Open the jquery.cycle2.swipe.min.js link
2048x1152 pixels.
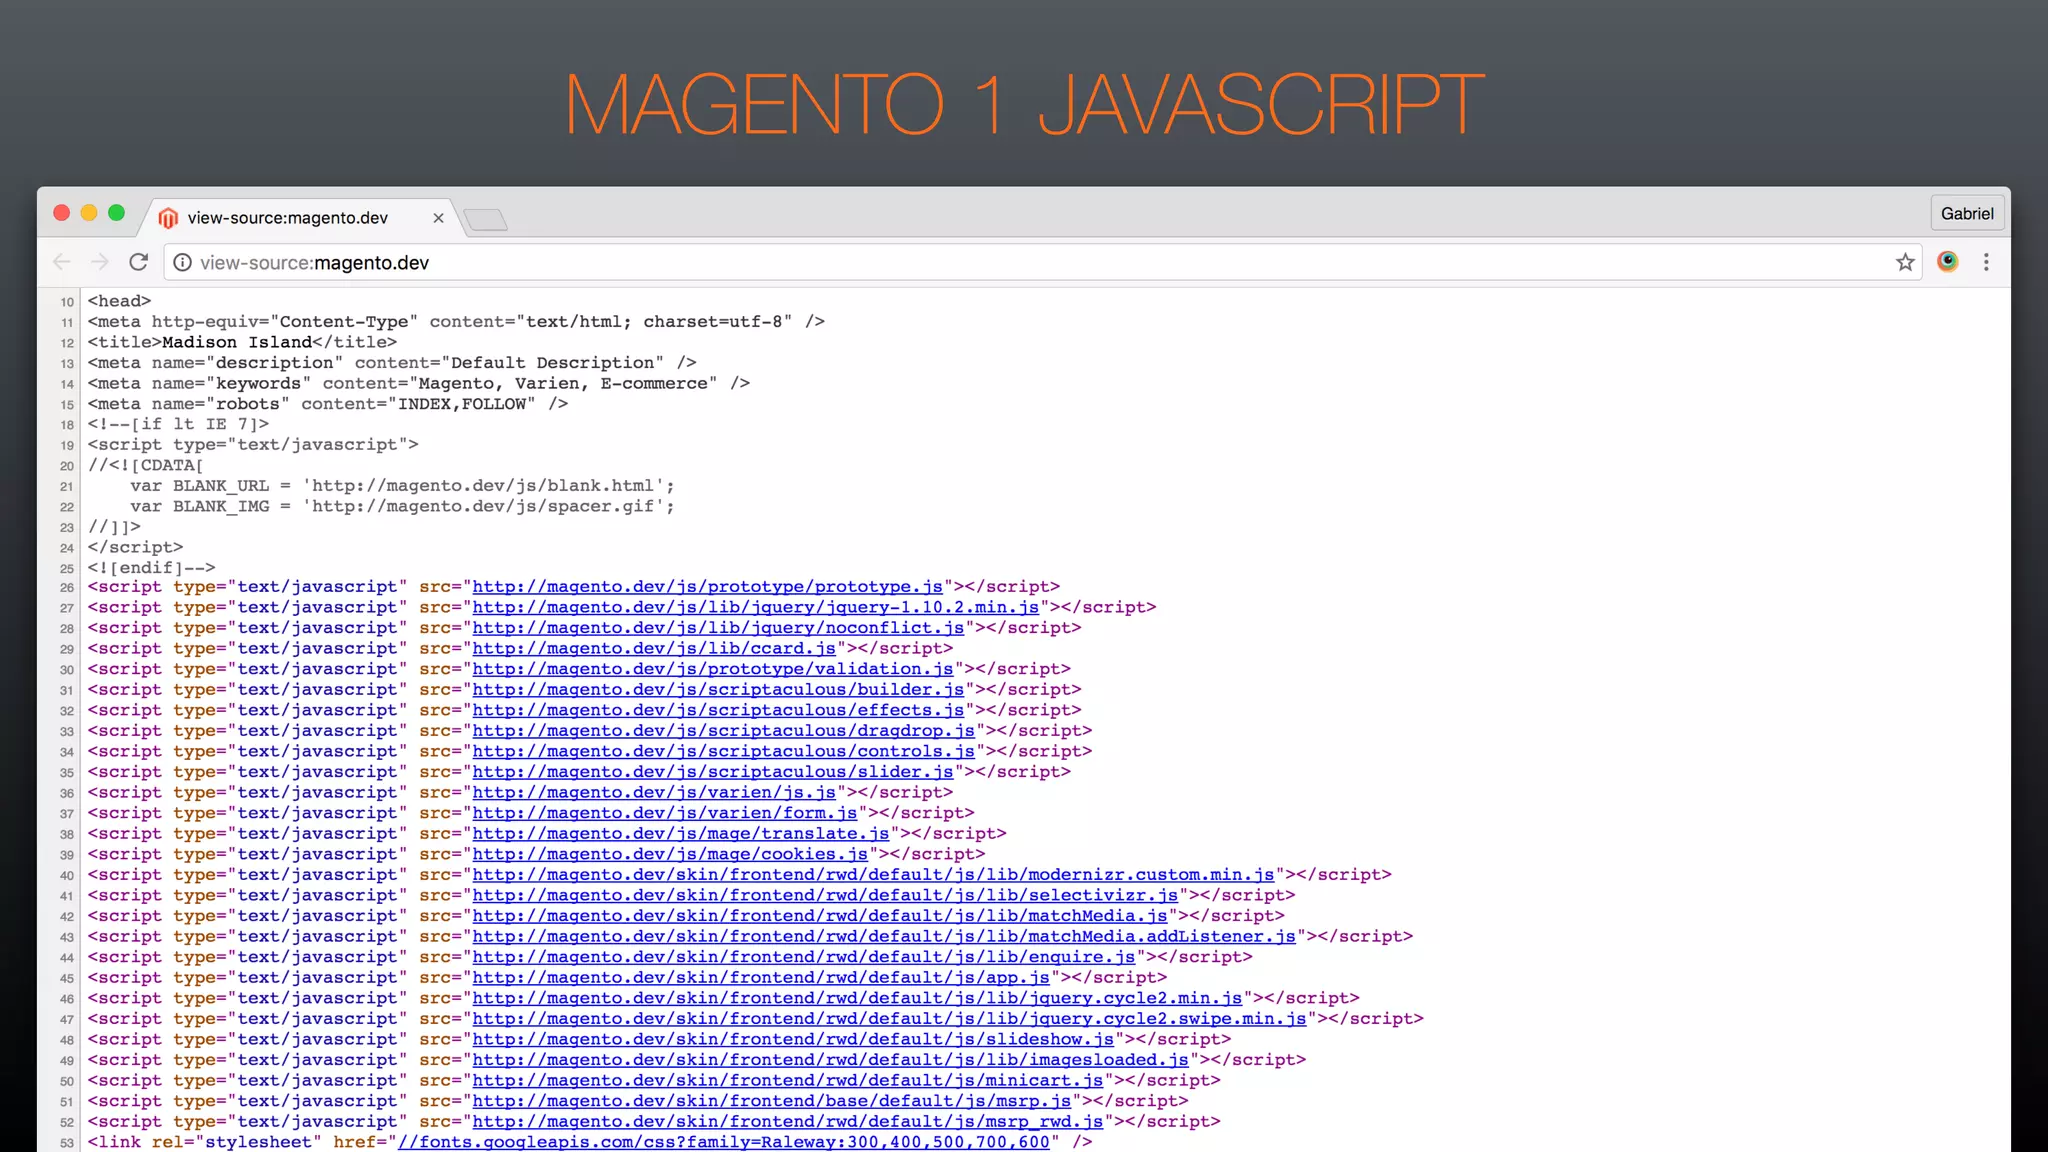tap(890, 1019)
